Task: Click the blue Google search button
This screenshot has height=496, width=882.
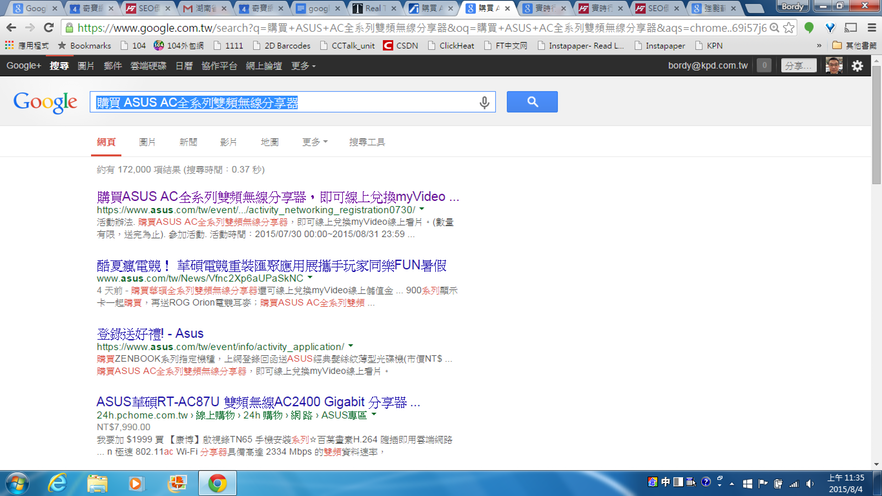Action: coord(532,102)
